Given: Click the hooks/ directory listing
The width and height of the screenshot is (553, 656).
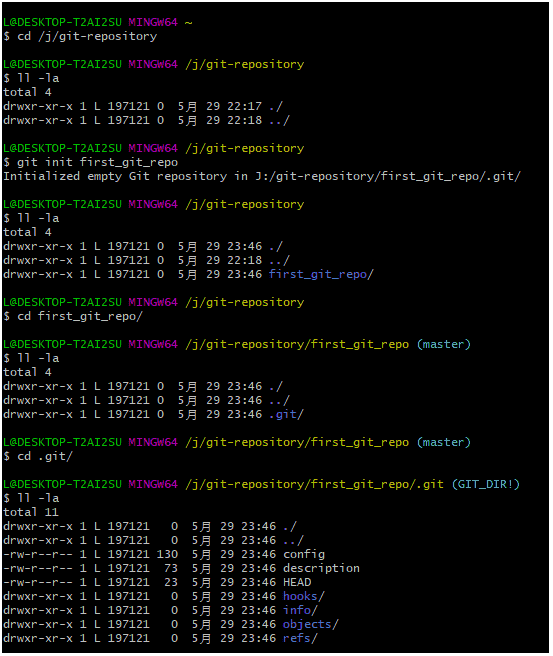Looking at the screenshot, I should point(304,596).
